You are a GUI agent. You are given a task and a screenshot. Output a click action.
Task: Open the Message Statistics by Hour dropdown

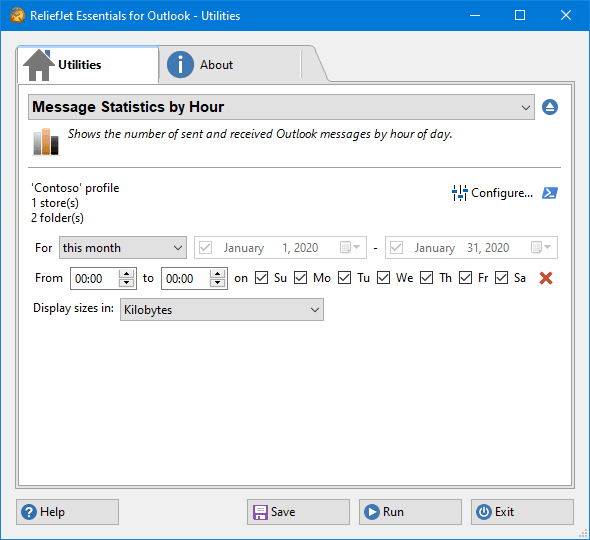[281, 107]
